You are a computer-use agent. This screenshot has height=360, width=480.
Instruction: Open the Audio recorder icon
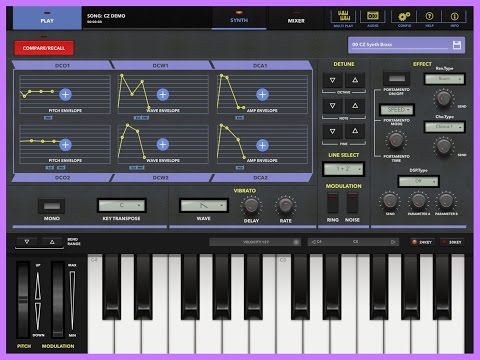372,16
